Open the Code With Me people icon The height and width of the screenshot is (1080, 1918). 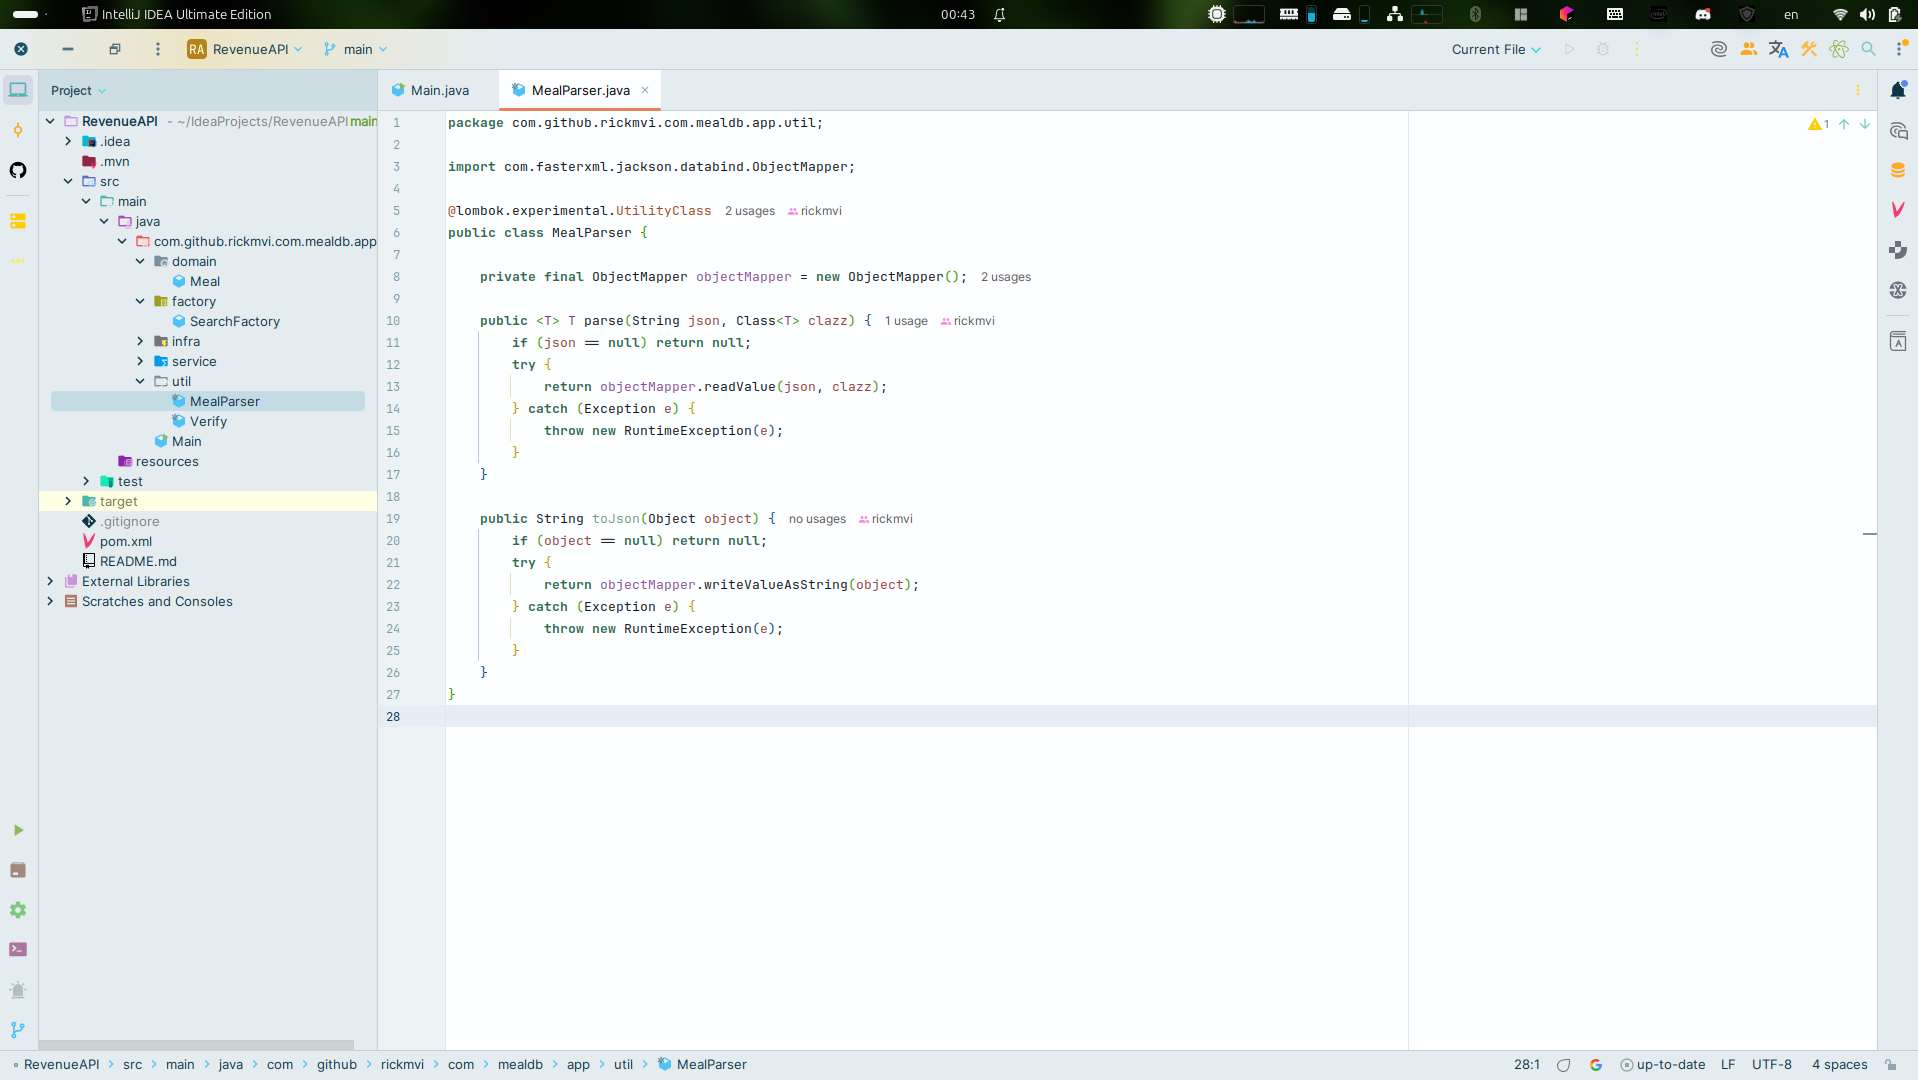point(1749,49)
